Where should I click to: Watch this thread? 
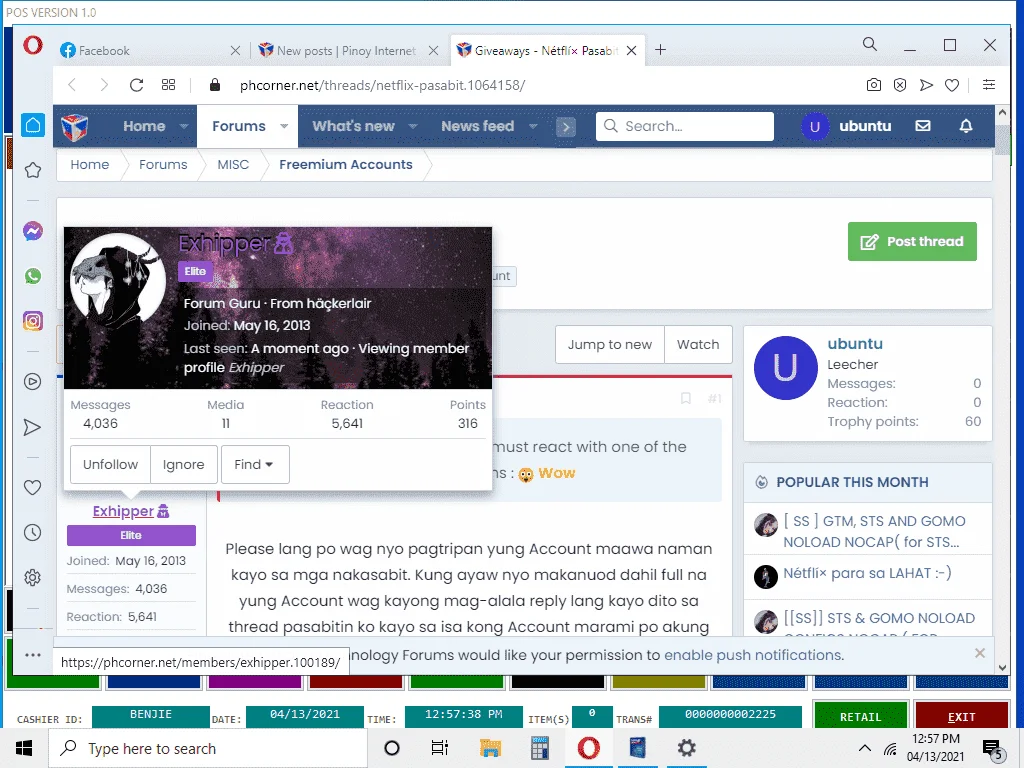coord(698,344)
